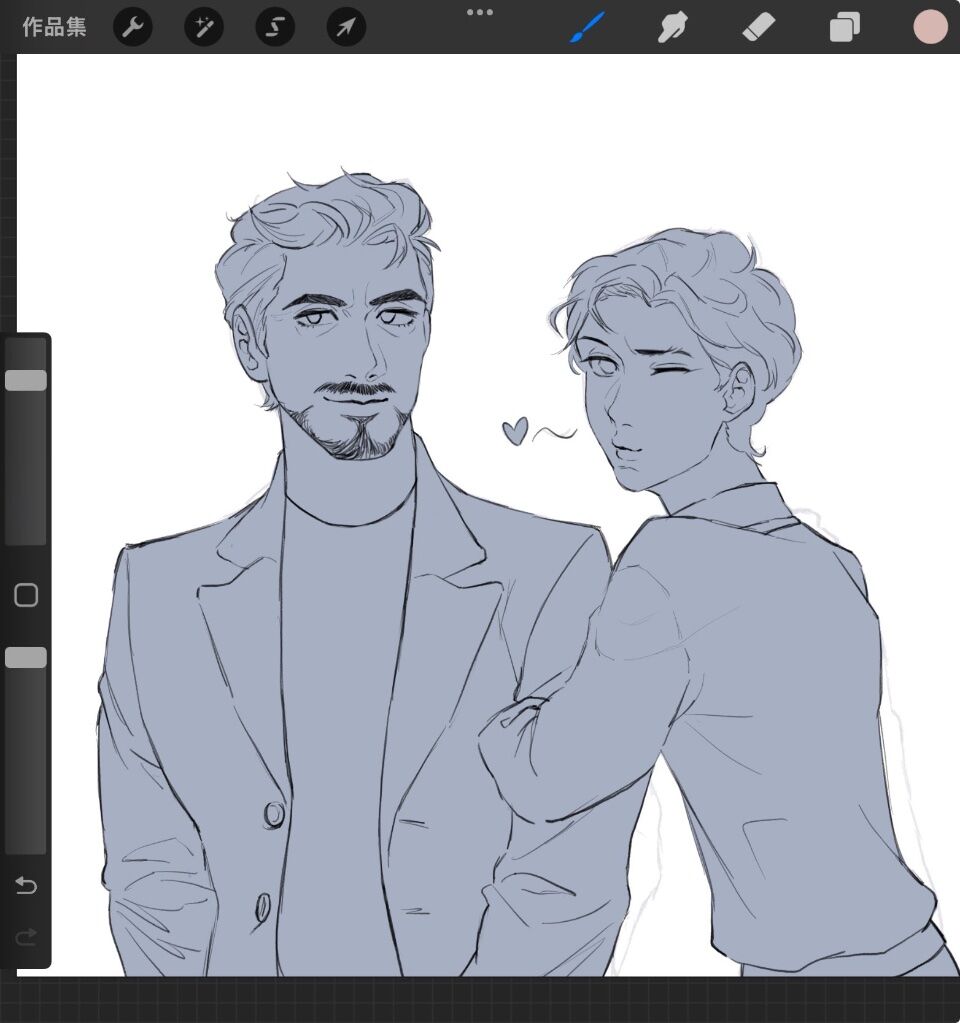Select the Smudge tool
The width and height of the screenshot is (960, 1023).
coord(673,28)
